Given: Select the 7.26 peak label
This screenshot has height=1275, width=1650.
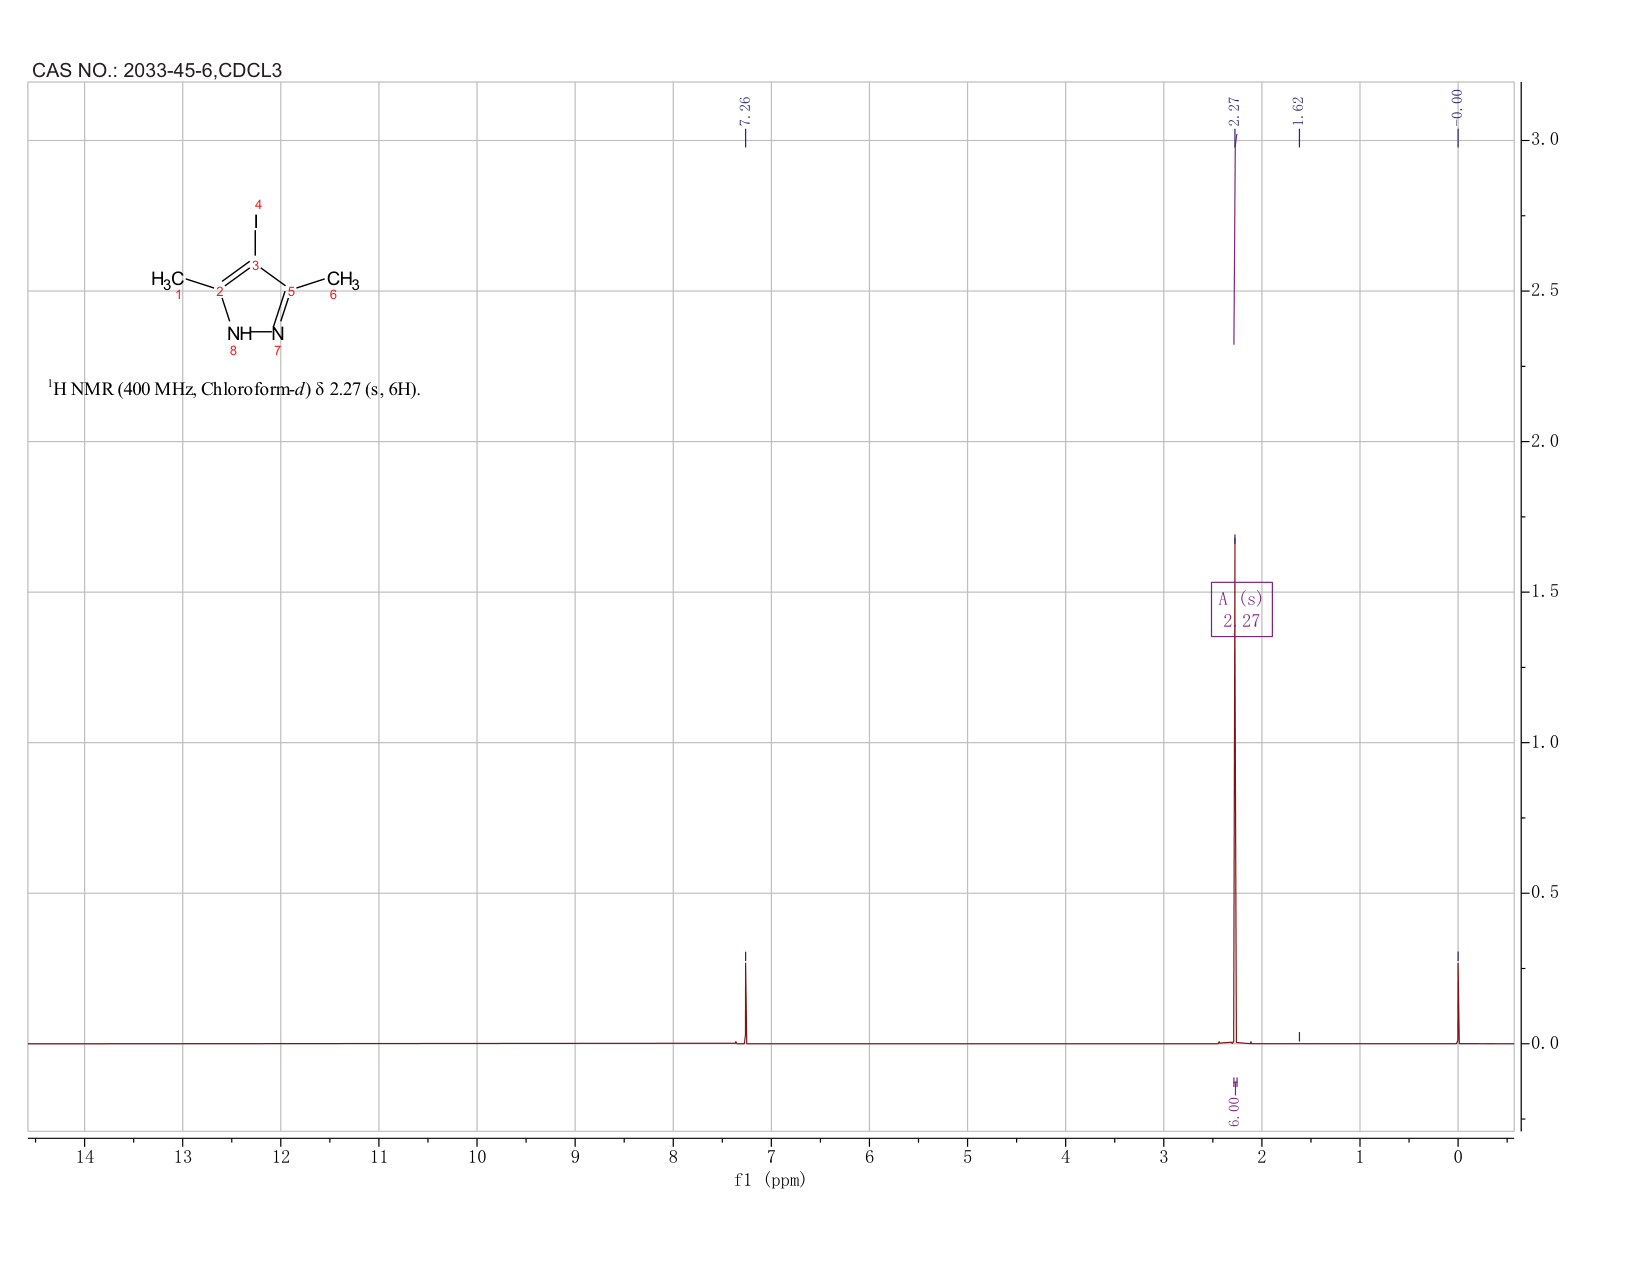Looking at the screenshot, I should coord(745,111).
